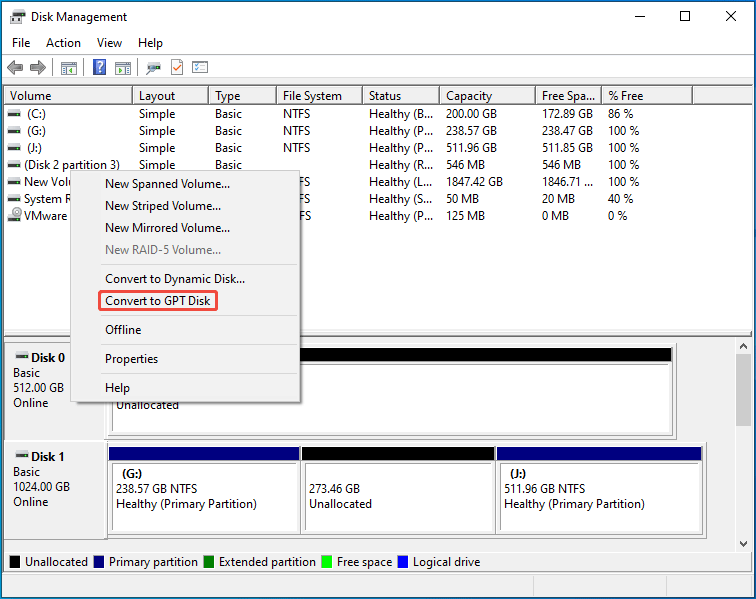Click the 200.00 GB capacity cell
The width and height of the screenshot is (756, 599).
[x=471, y=114]
